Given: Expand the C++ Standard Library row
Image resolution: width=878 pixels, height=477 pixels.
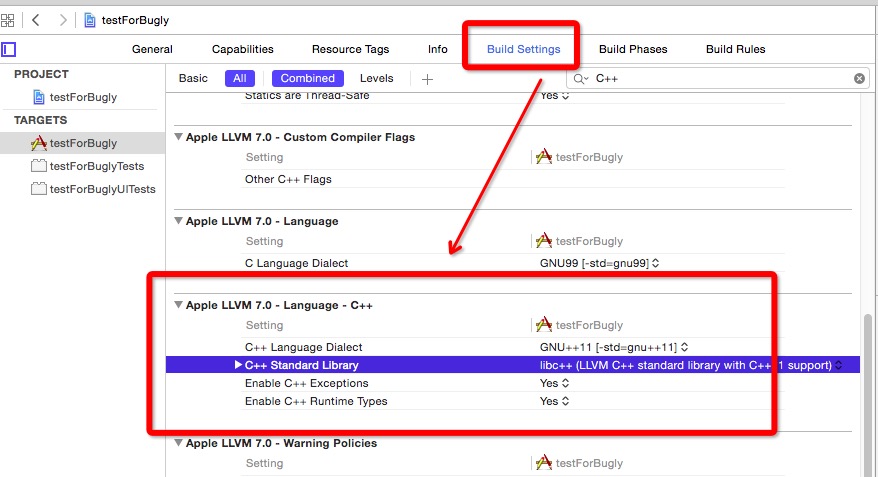Looking at the screenshot, I should pyautogui.click(x=238, y=365).
